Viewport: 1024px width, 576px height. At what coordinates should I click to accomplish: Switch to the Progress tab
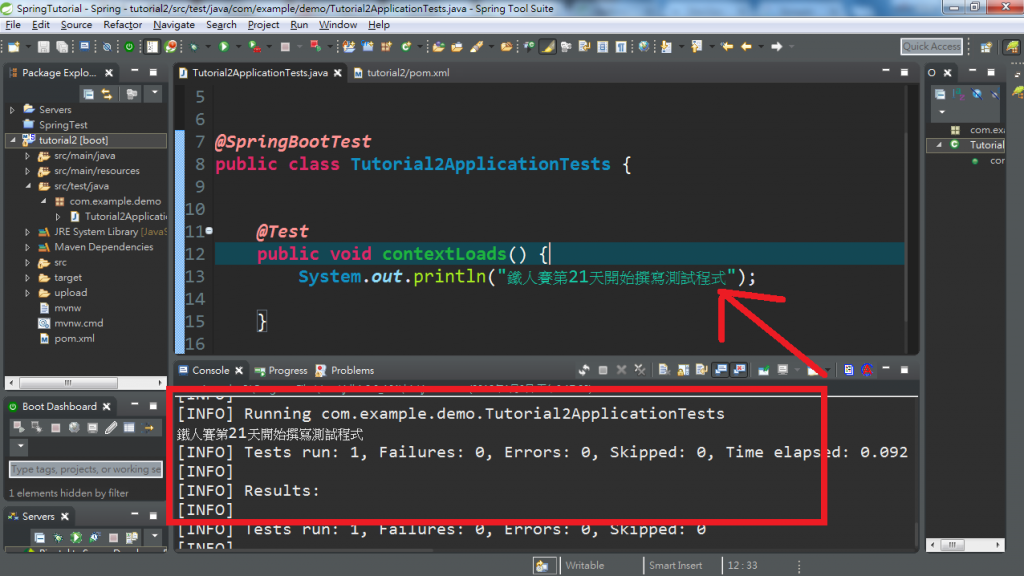pos(281,370)
